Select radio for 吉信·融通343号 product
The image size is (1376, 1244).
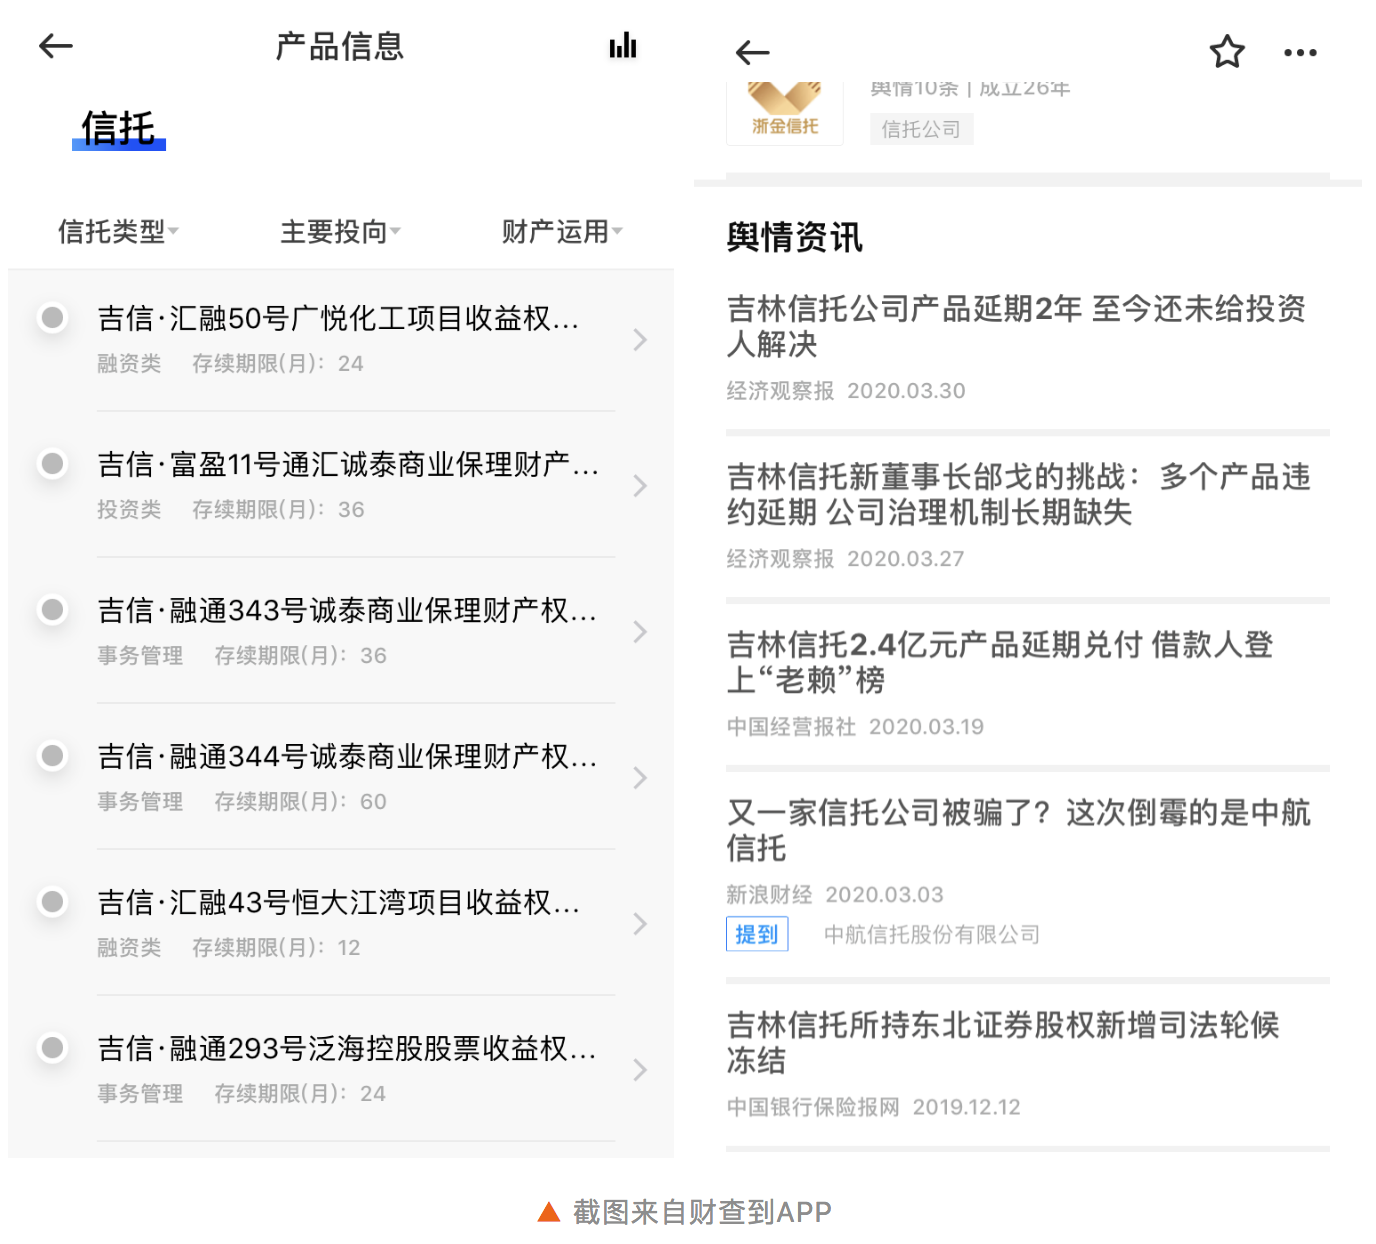52,610
